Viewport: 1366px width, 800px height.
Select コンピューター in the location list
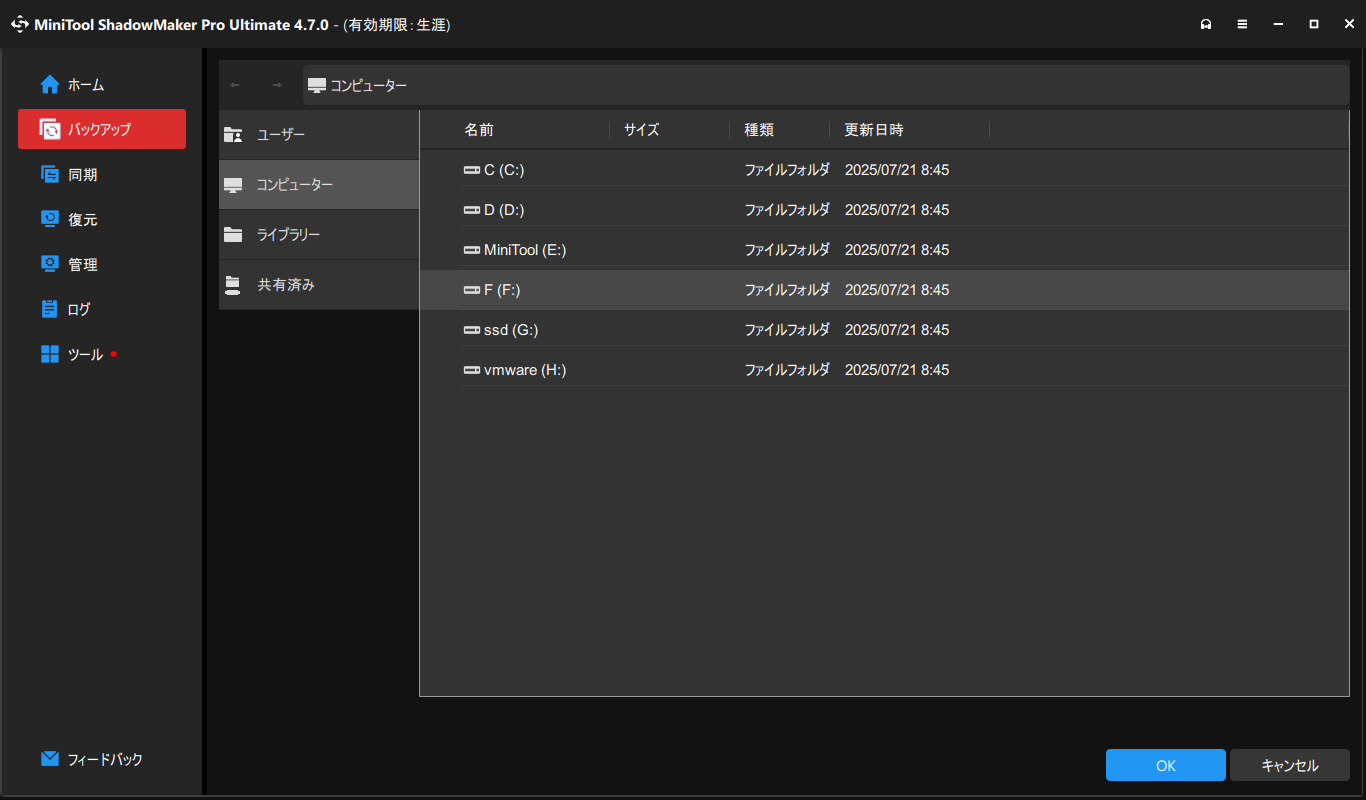click(x=319, y=185)
